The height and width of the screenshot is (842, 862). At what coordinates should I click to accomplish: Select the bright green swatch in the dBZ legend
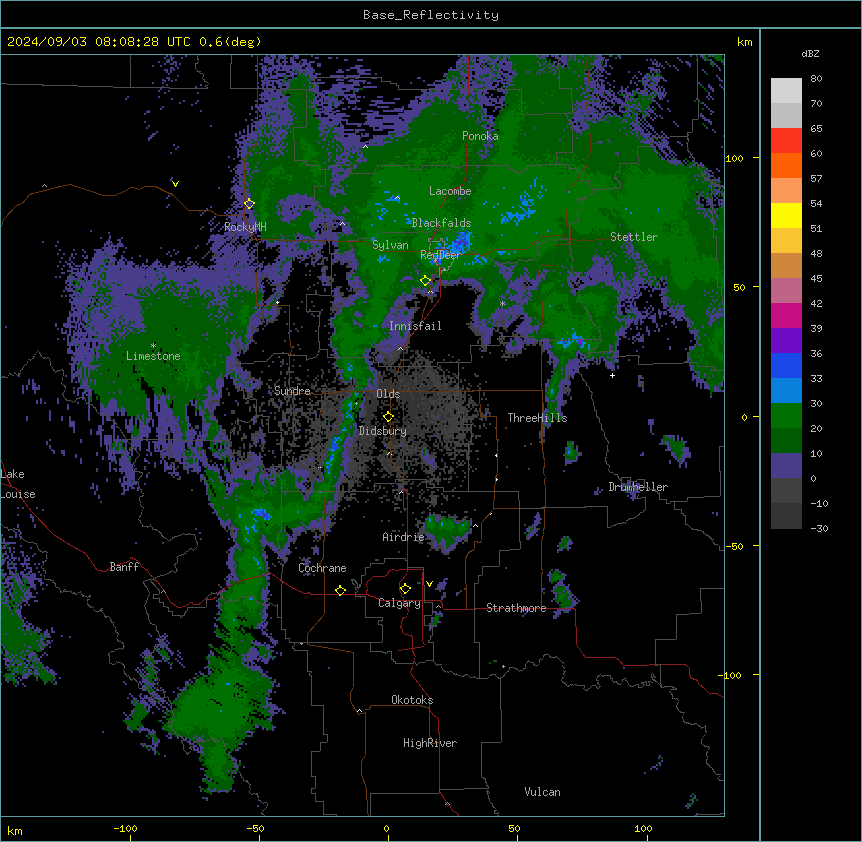point(786,416)
